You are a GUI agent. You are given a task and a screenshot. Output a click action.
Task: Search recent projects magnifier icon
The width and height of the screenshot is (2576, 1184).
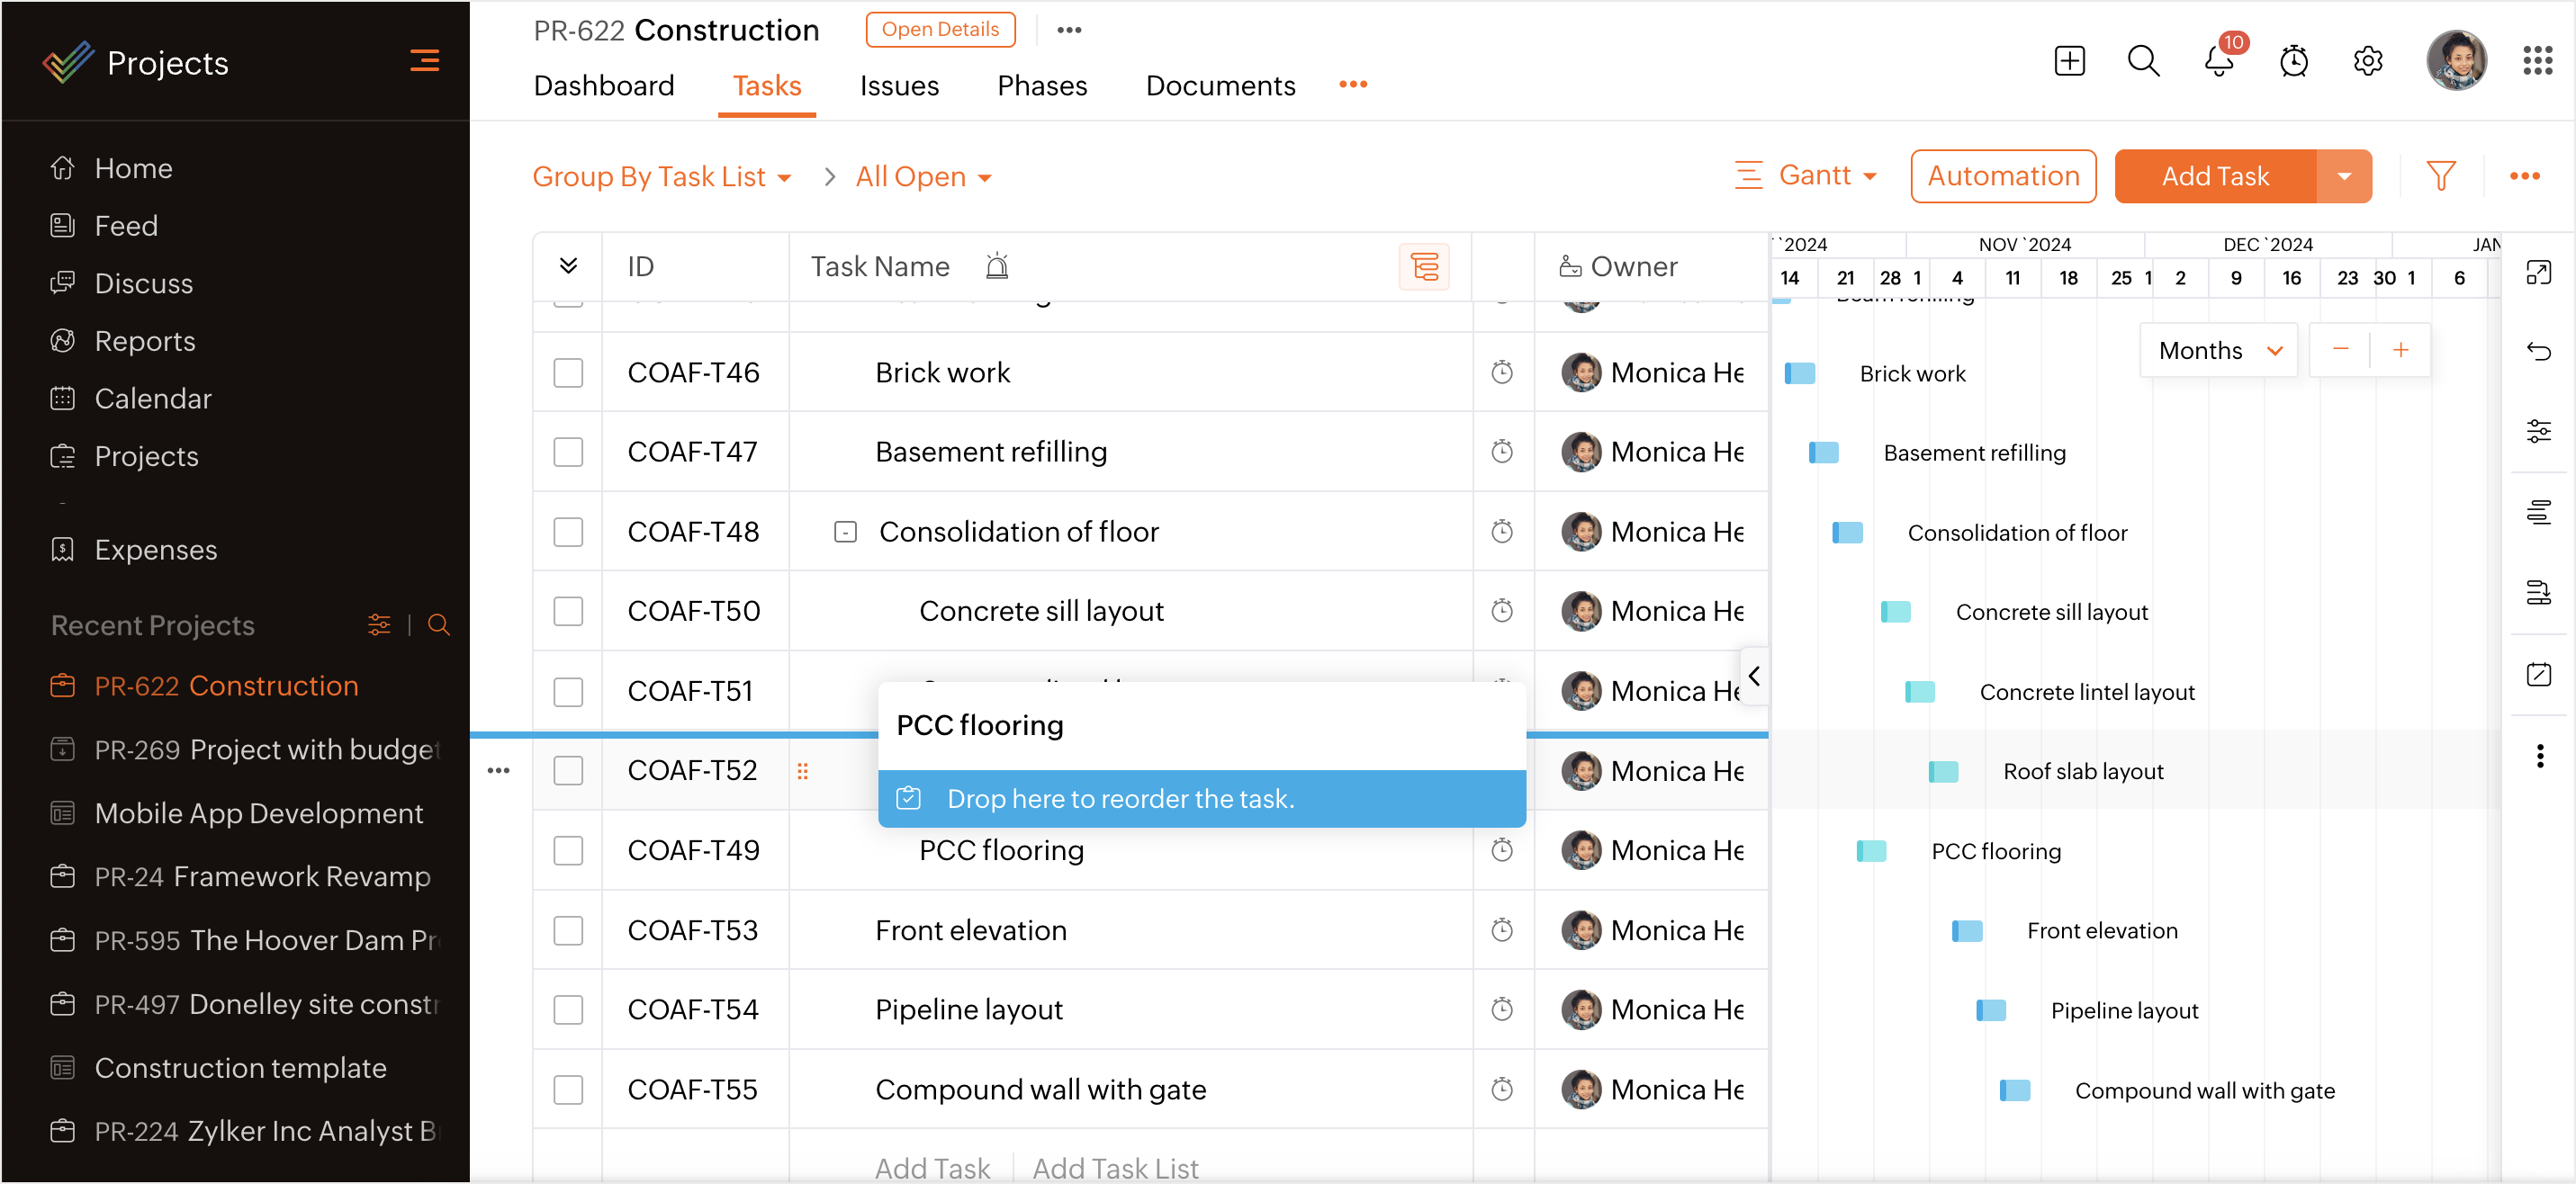(438, 625)
